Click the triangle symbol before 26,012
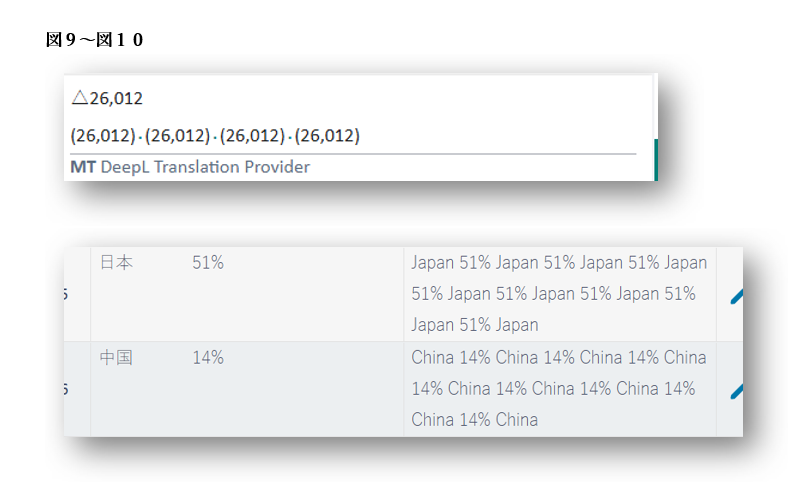The image size is (803, 485). (x=79, y=98)
